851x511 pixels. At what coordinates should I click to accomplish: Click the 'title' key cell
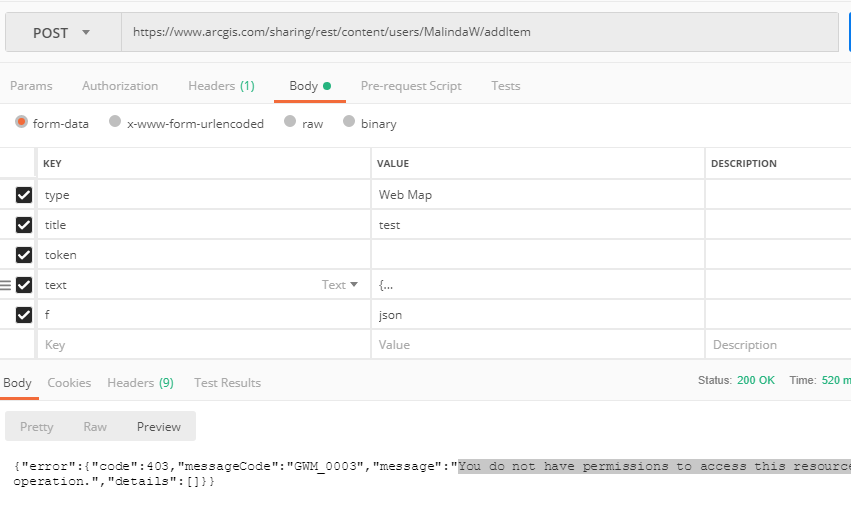click(x=204, y=225)
